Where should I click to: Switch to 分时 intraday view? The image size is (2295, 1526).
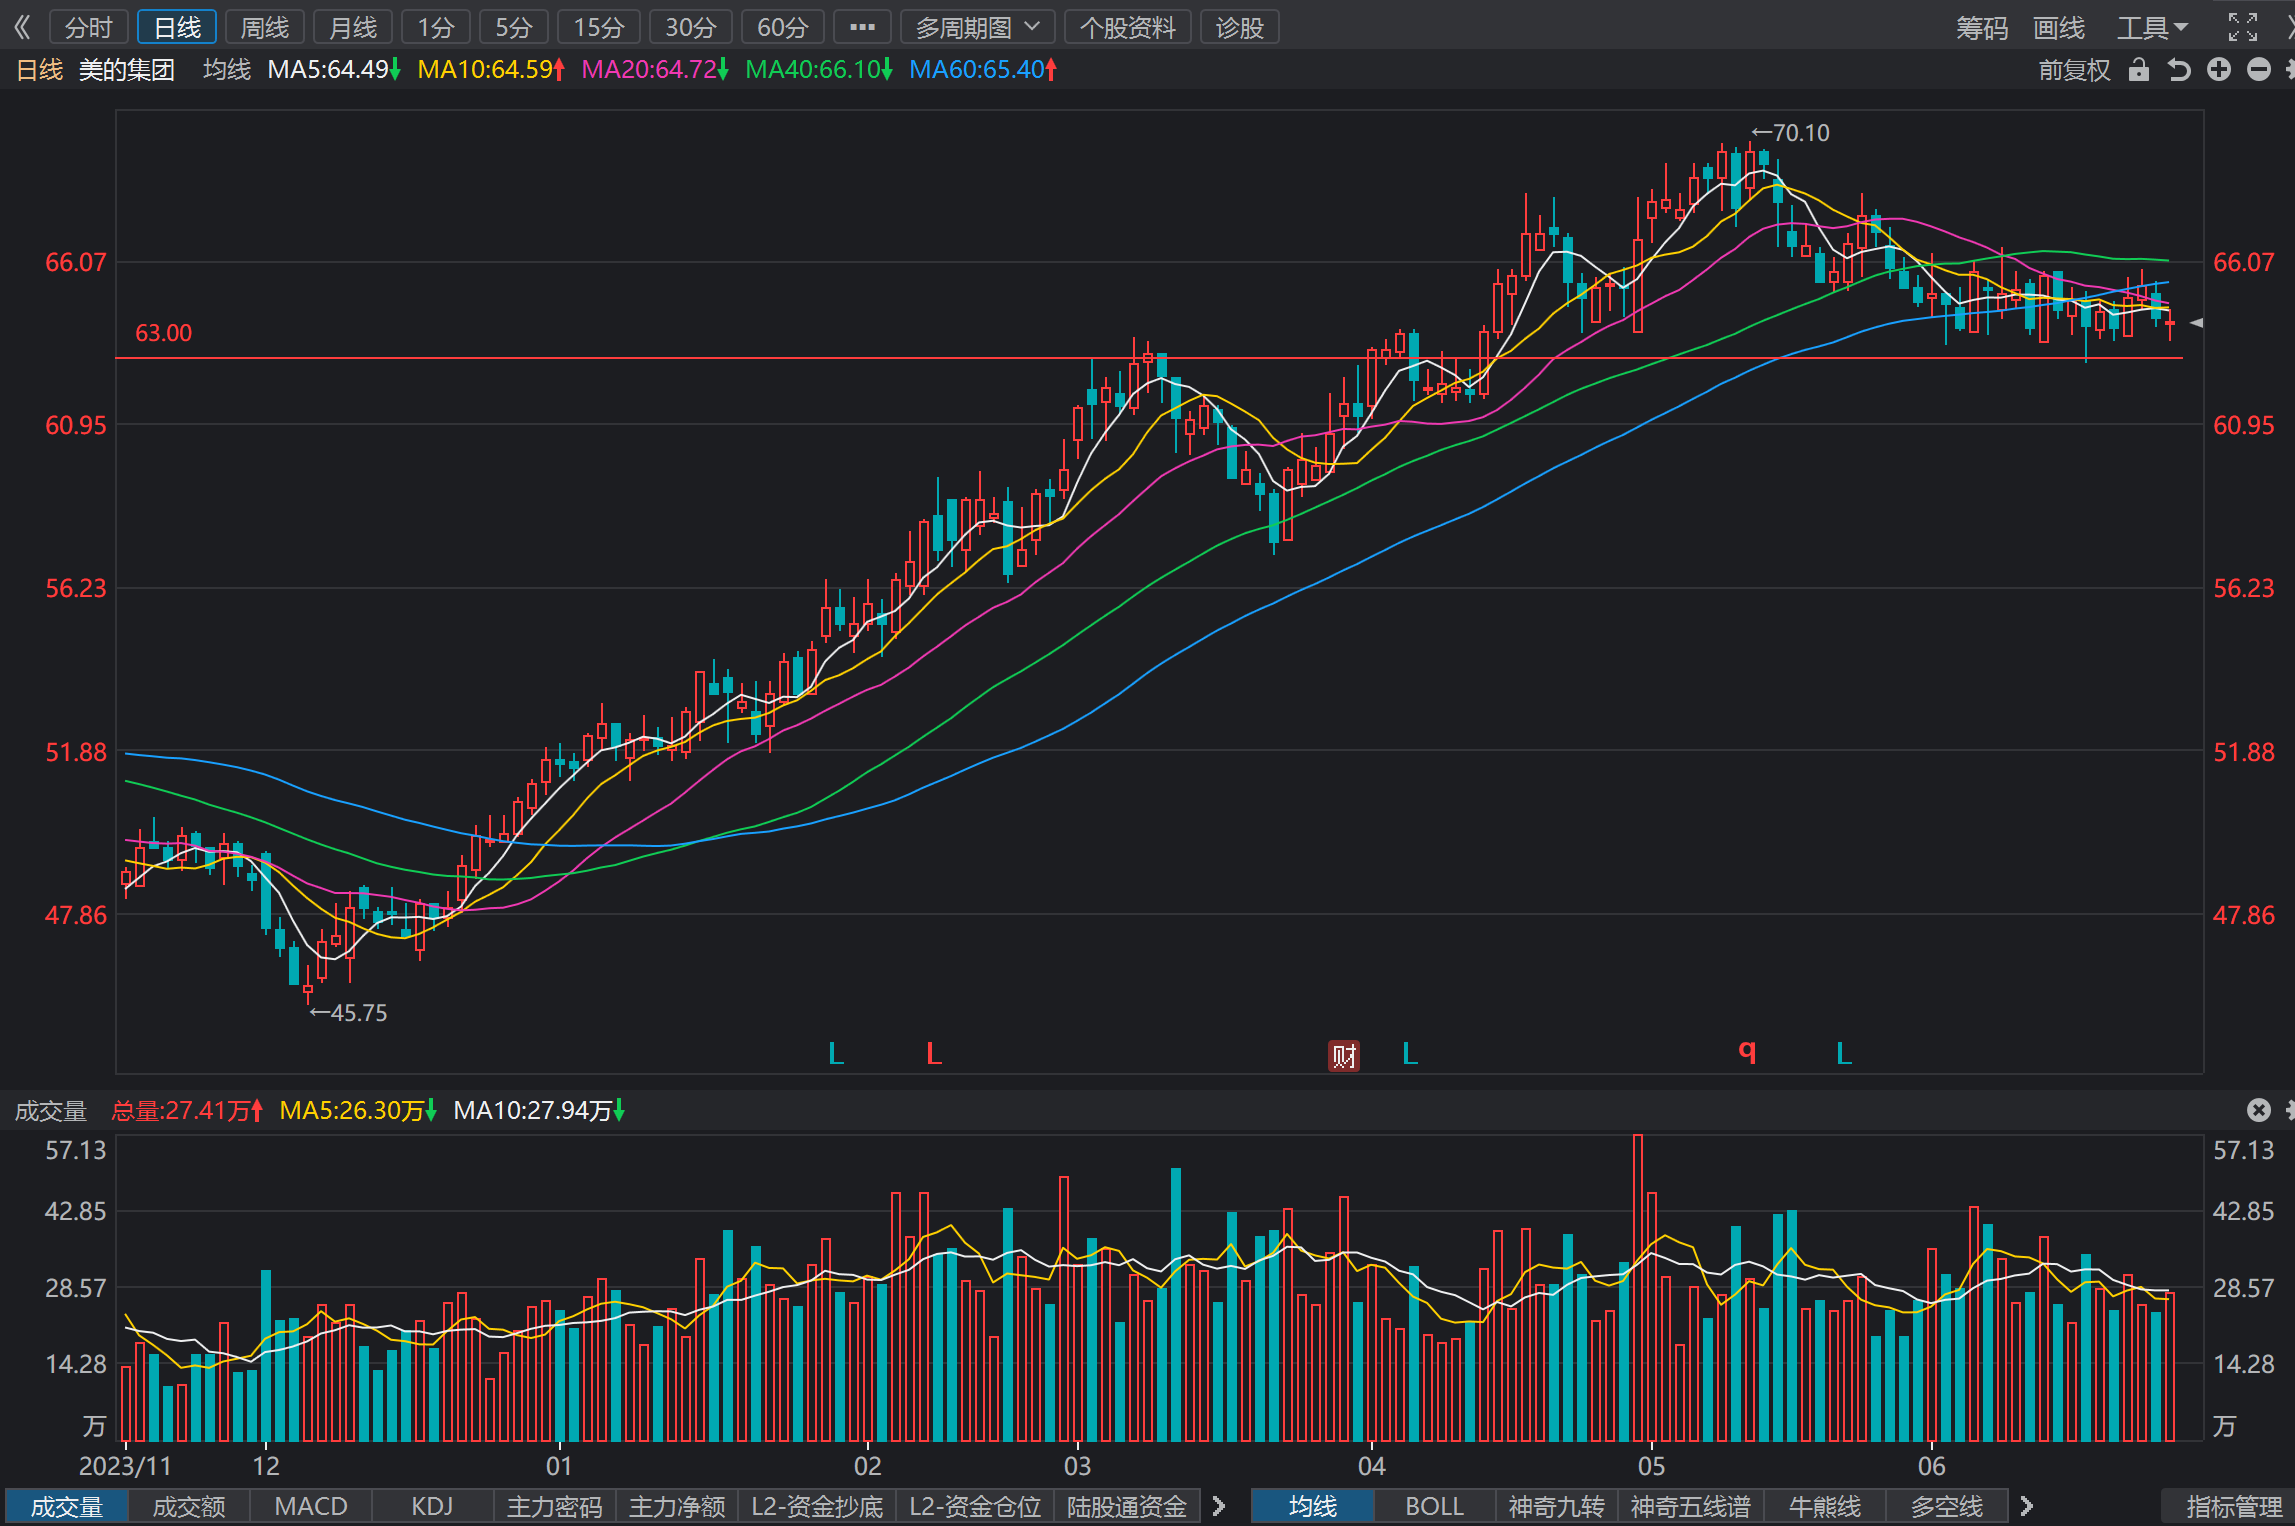[89, 27]
